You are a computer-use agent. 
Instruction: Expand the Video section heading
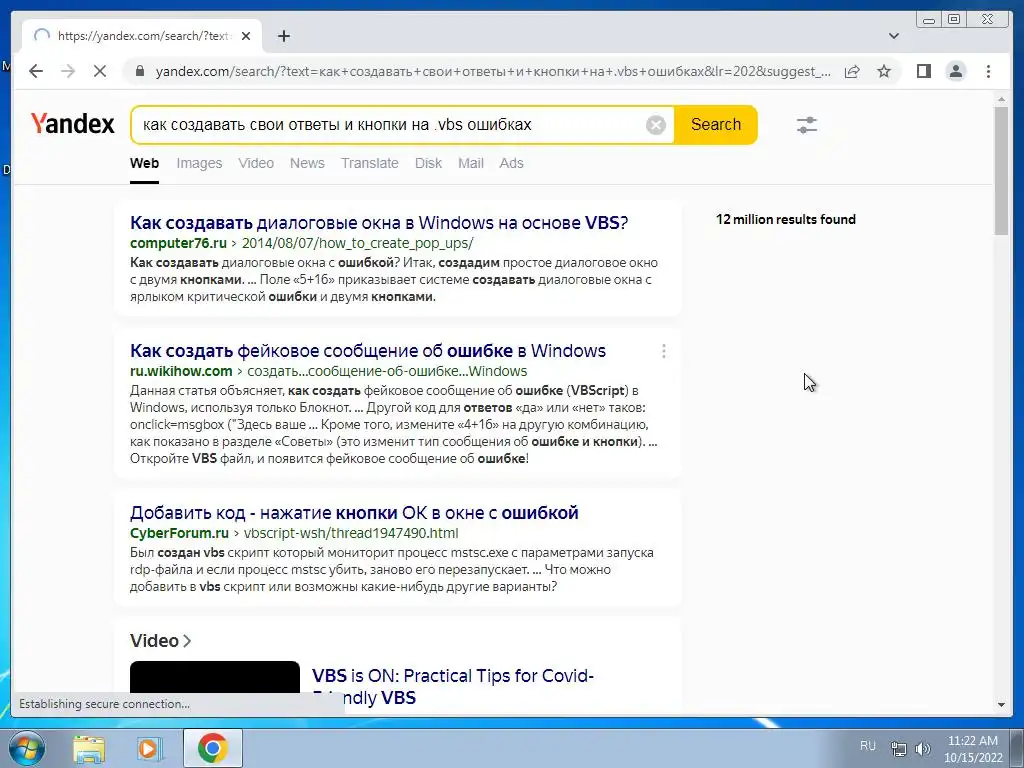[x=160, y=641]
